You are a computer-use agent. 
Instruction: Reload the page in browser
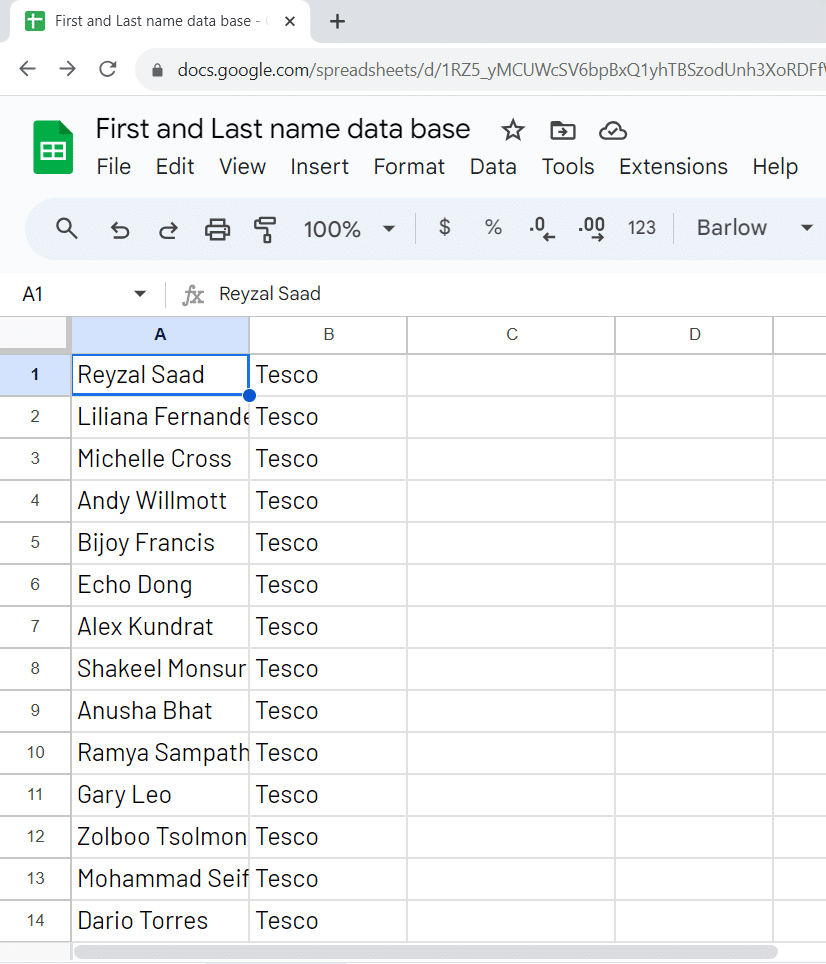tap(108, 69)
